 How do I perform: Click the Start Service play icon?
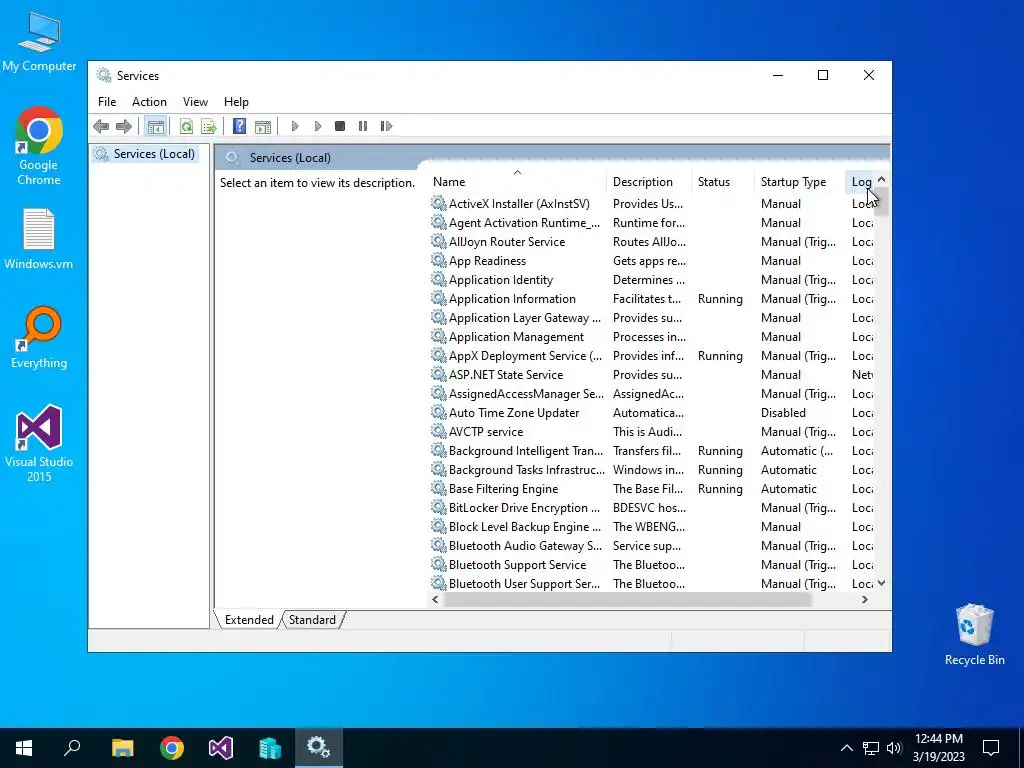[x=295, y=126]
